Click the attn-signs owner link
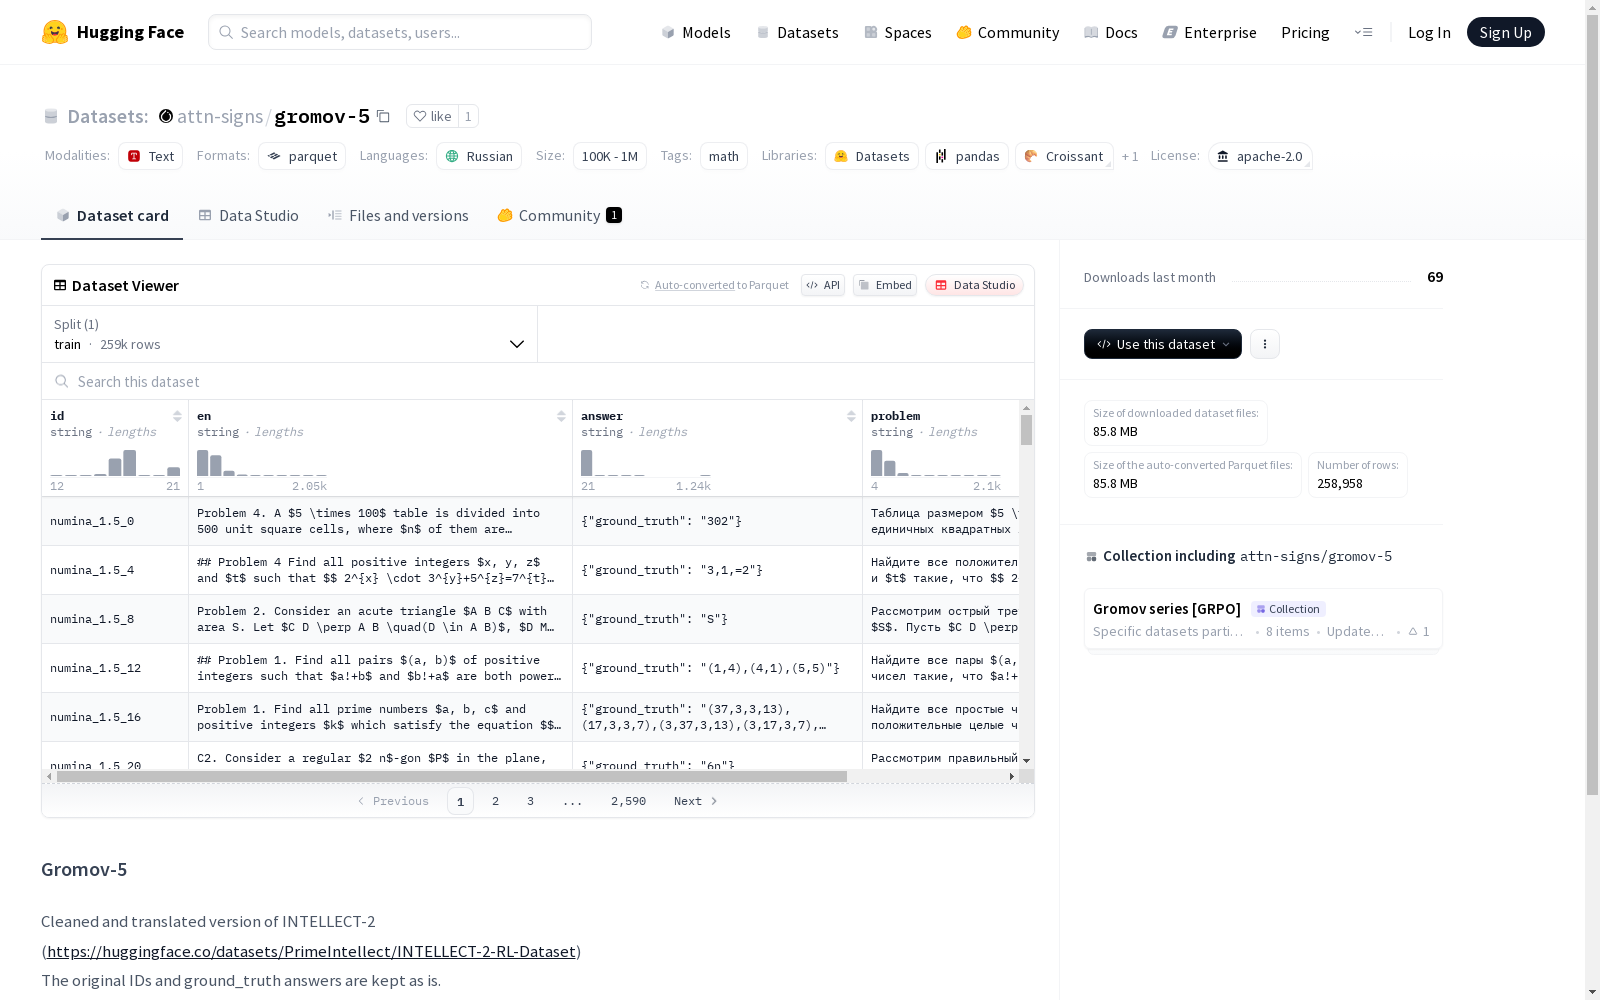 (220, 116)
